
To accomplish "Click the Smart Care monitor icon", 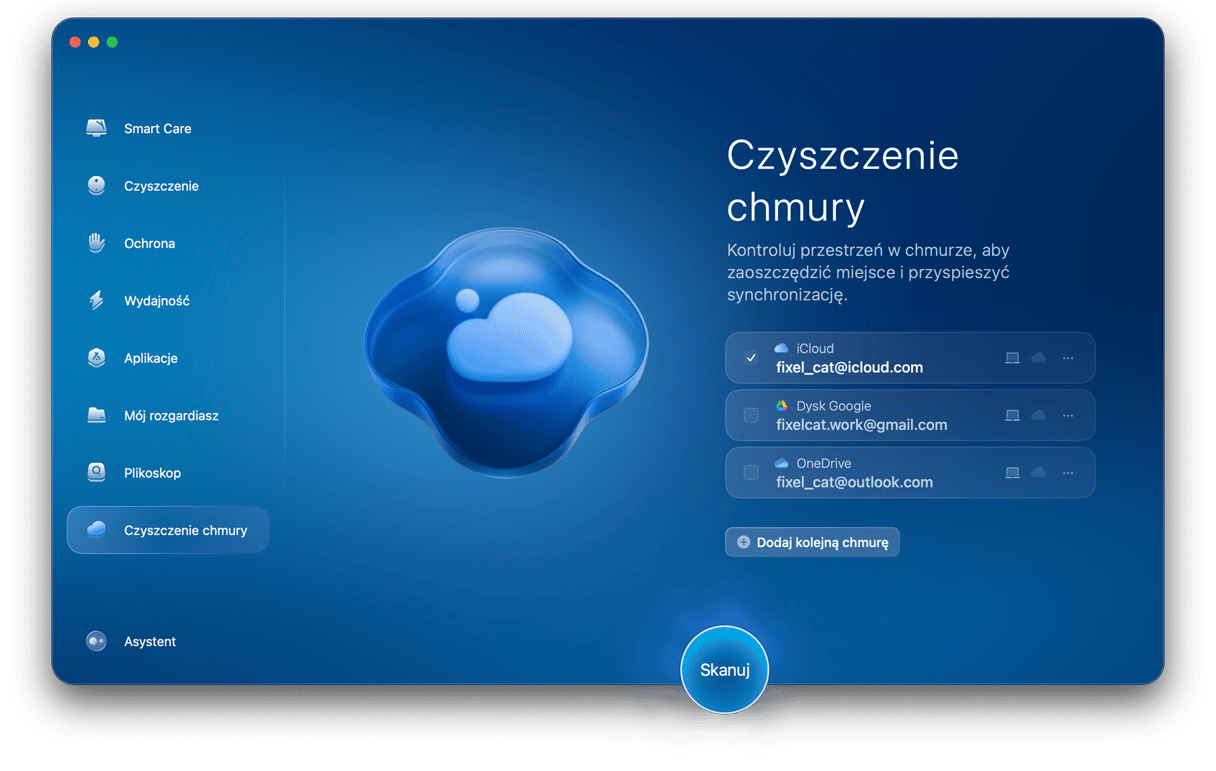I will click(x=96, y=128).
